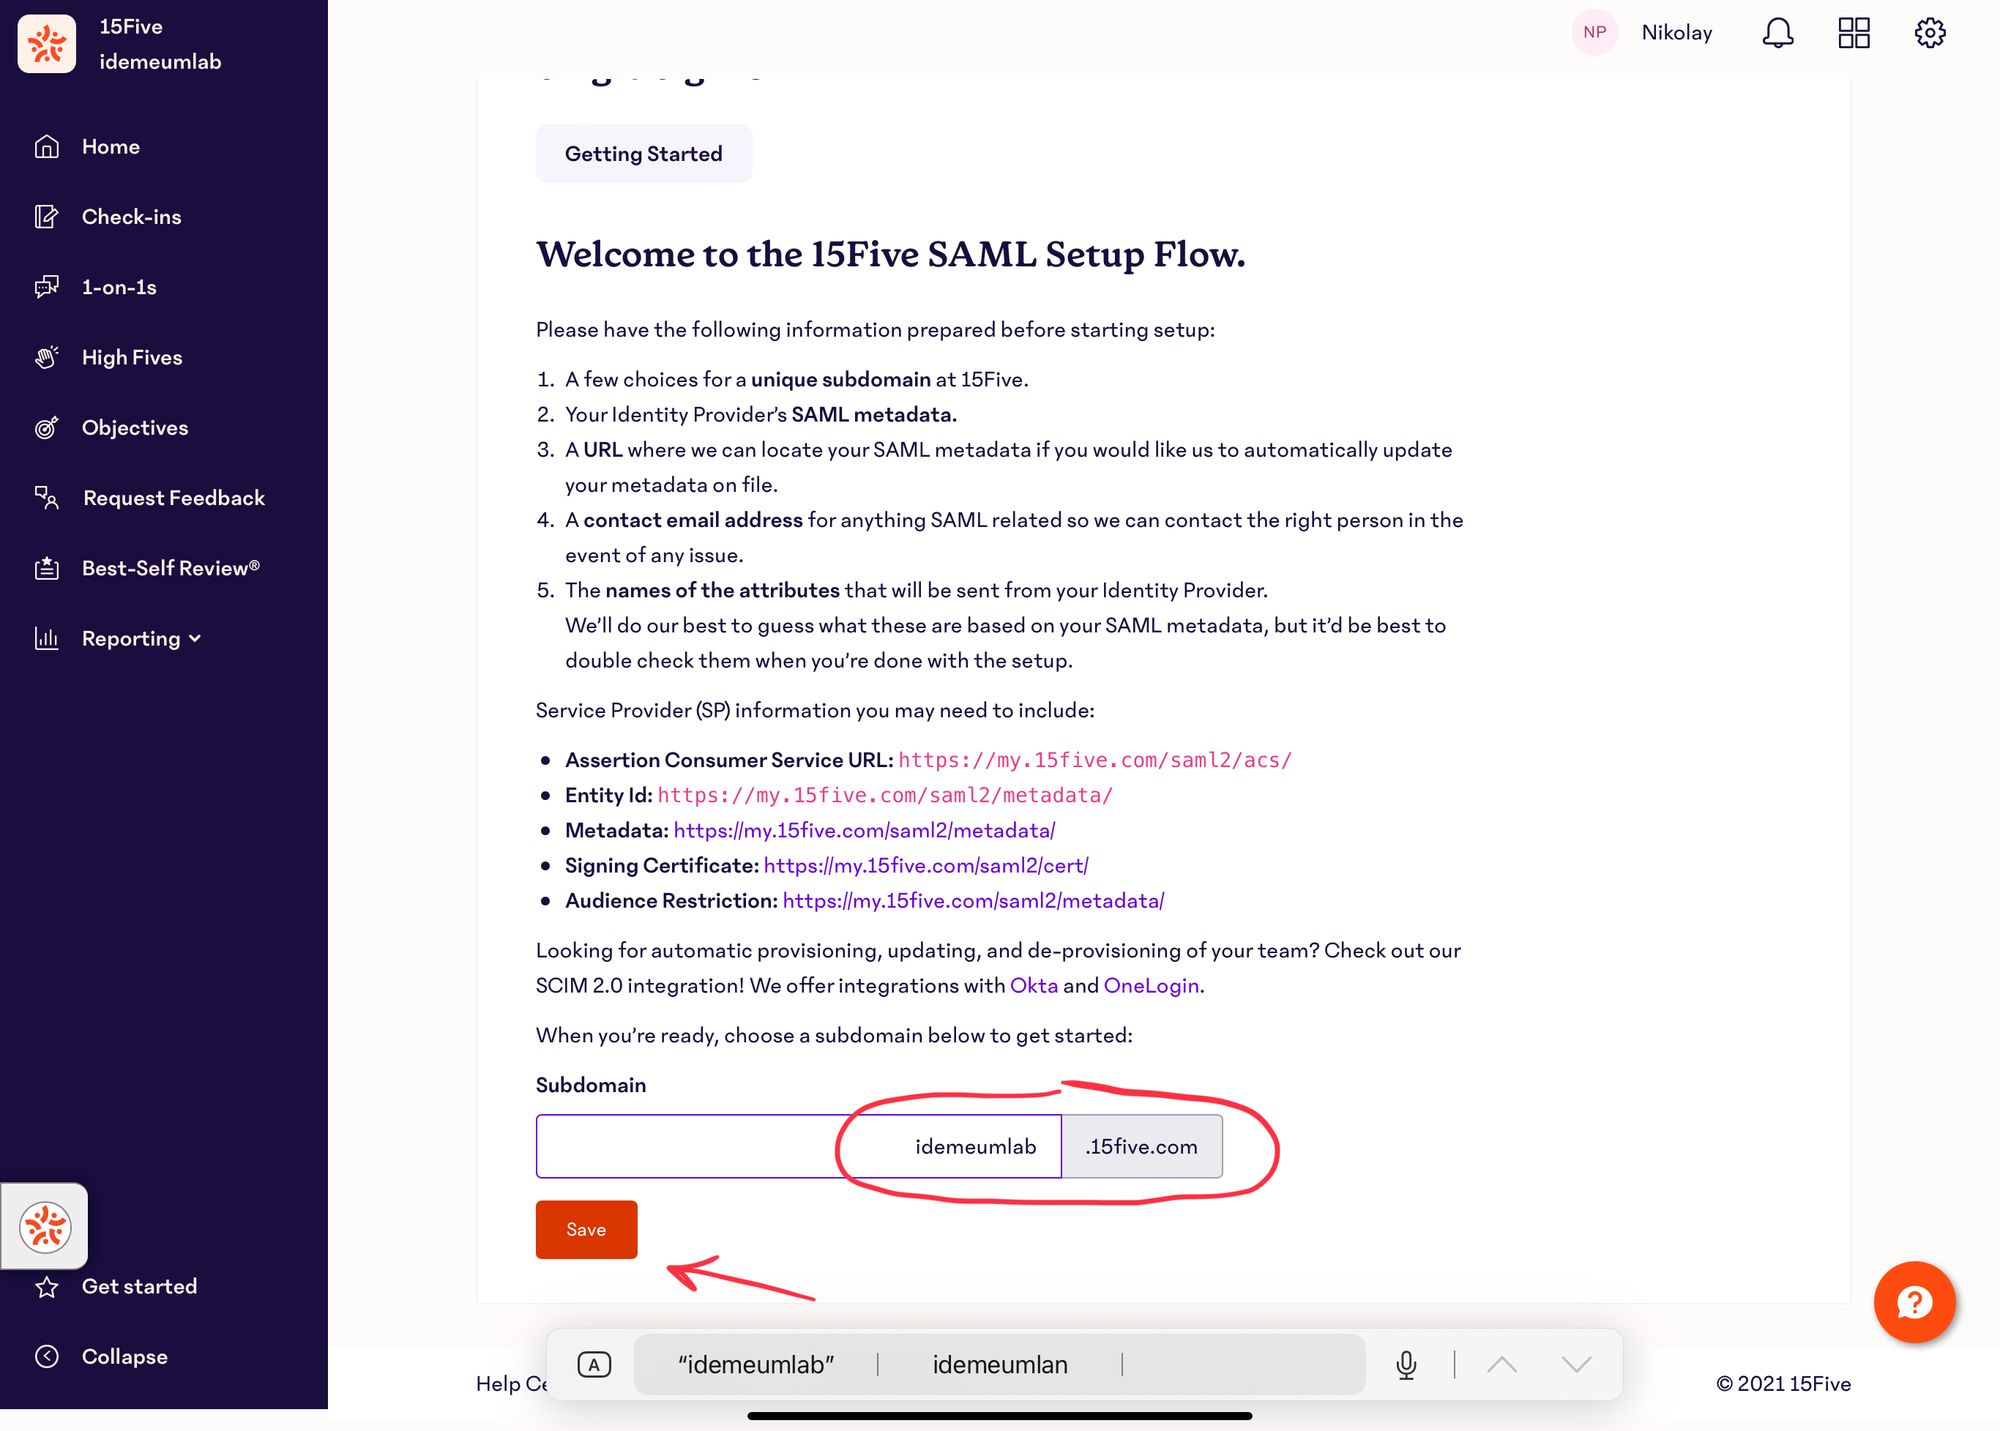Choose the "idemeumlab" keyboard suggestion
This screenshot has width=2000, height=1431.
pyautogui.click(x=756, y=1365)
